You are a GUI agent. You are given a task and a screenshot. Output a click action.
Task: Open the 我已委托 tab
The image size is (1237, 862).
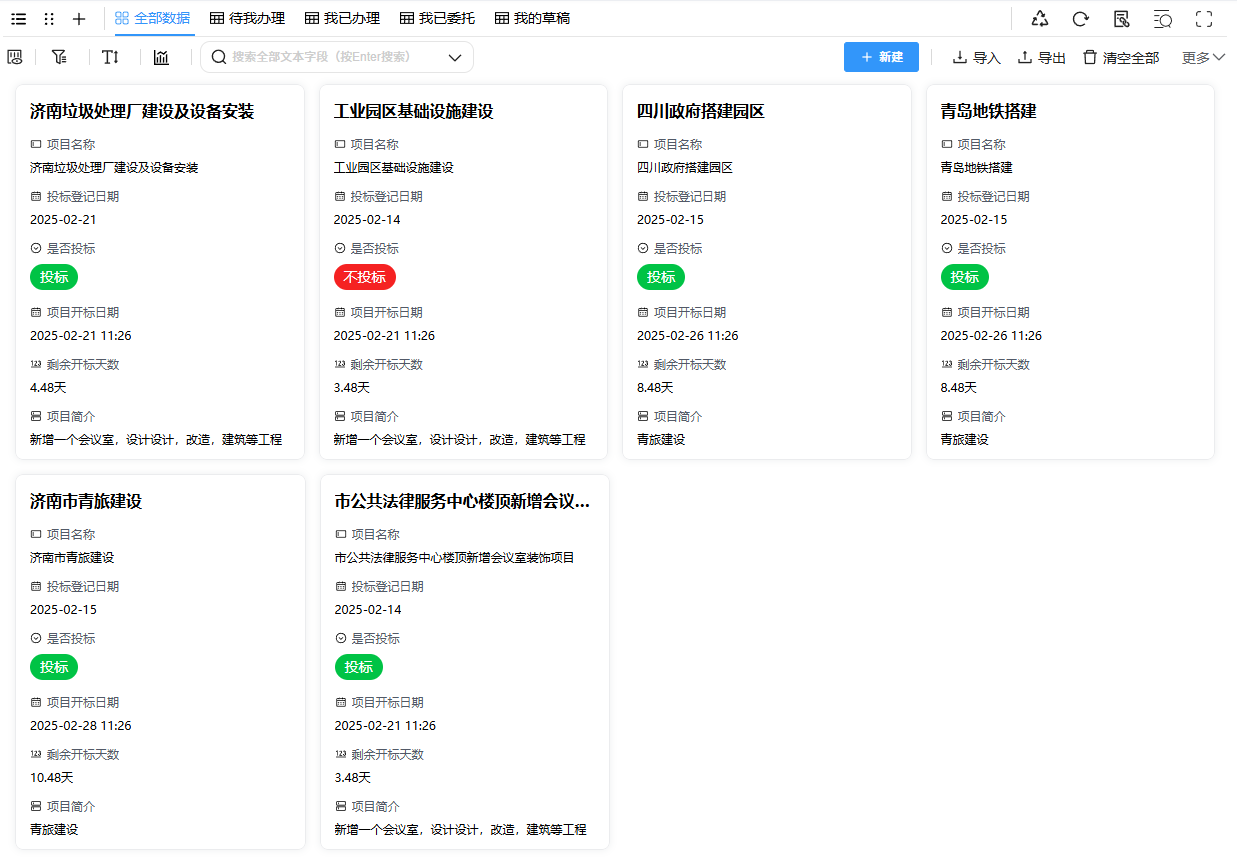click(437, 18)
